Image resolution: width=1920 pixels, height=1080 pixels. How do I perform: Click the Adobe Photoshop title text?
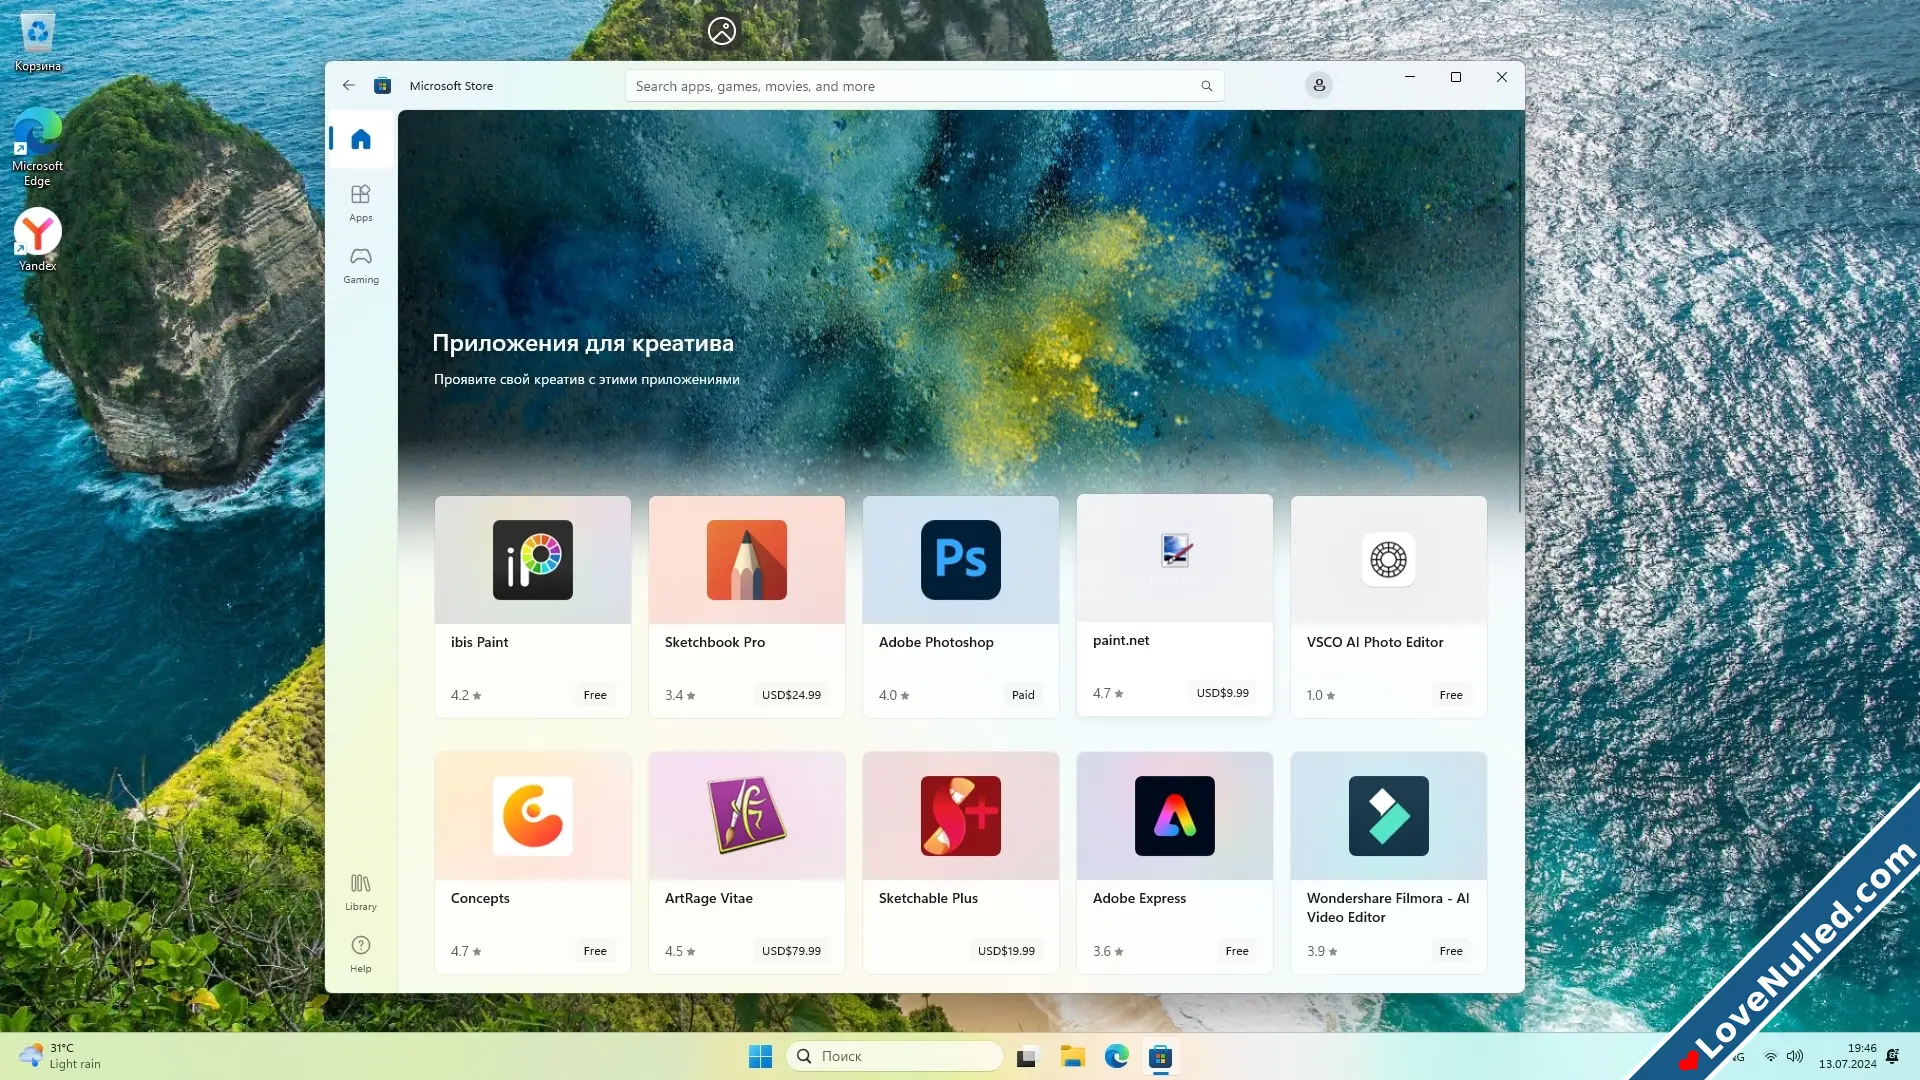click(x=936, y=642)
